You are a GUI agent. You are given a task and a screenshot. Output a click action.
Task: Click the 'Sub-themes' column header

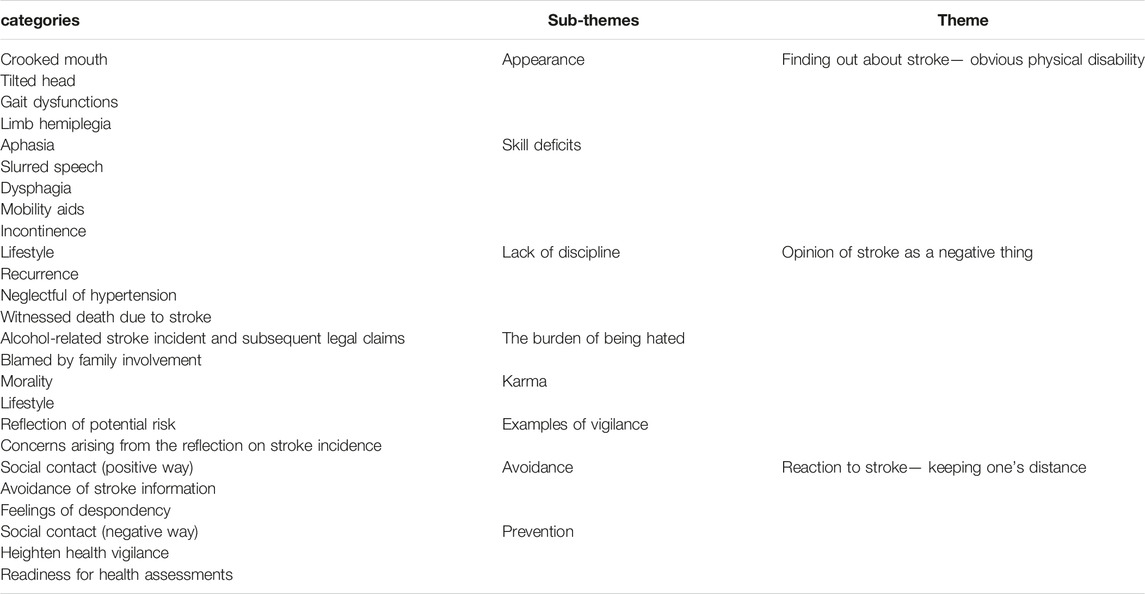[x=593, y=20]
